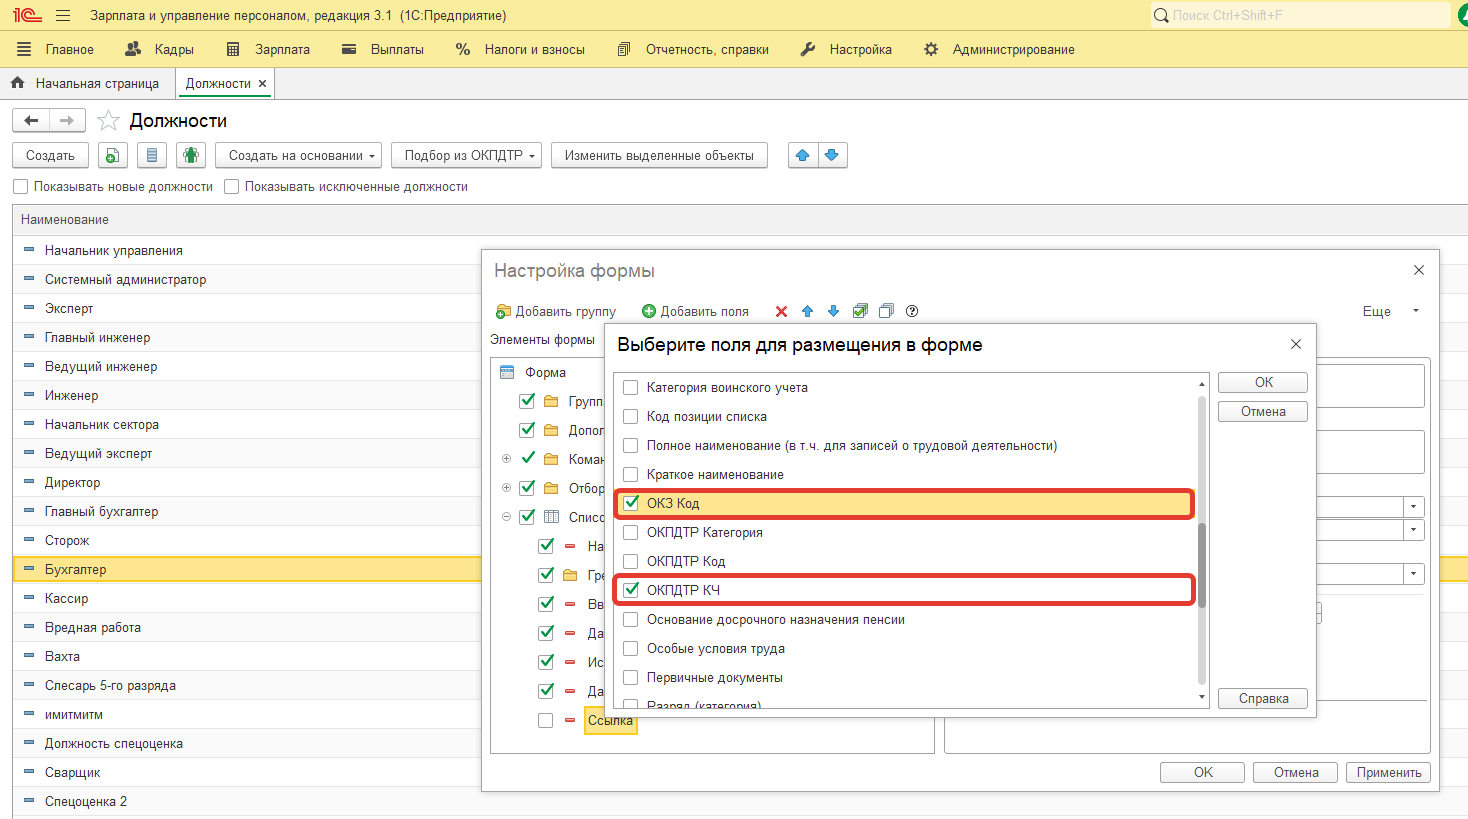
Task: Uncheck the ОКЗ Код field checkbox
Action: pyautogui.click(x=631, y=503)
